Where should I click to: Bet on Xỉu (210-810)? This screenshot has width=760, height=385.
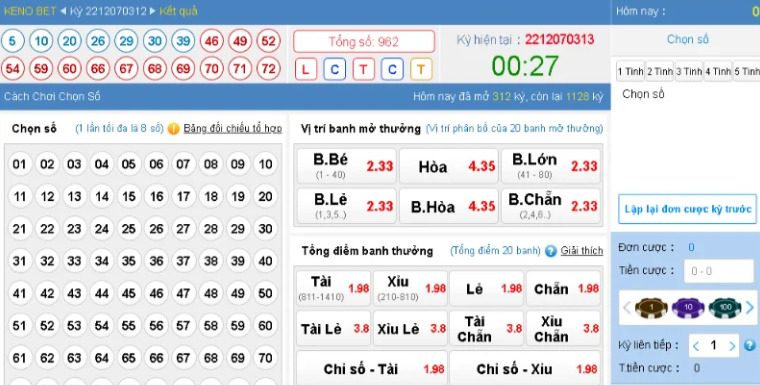(x=410, y=288)
